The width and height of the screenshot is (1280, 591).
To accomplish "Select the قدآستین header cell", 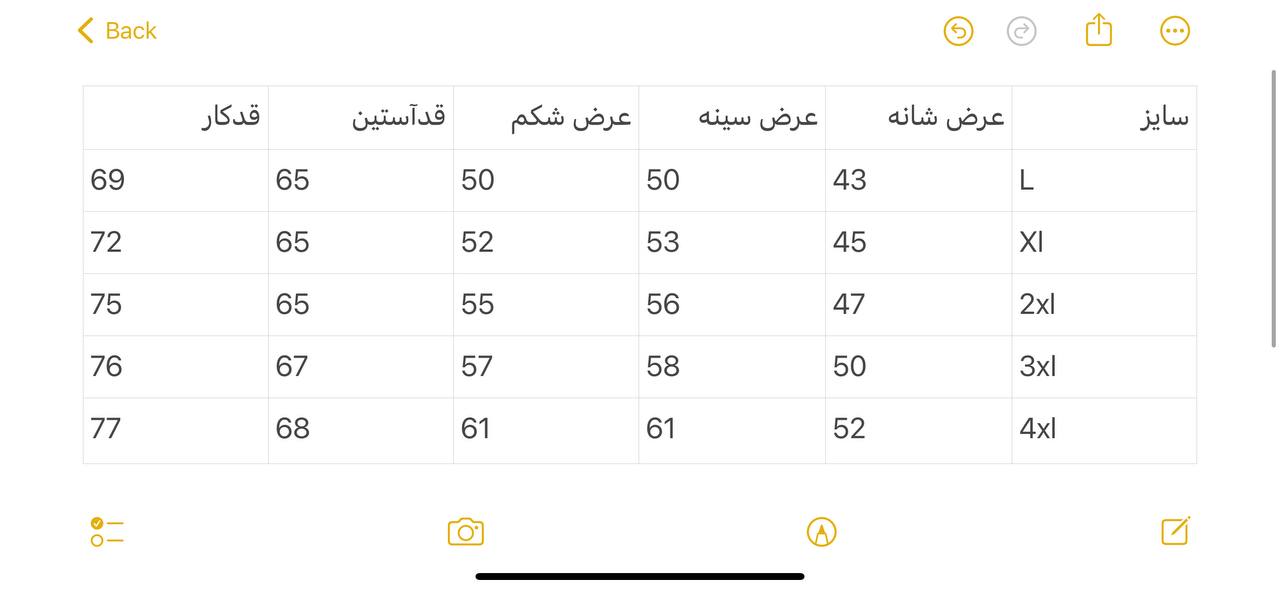I will tap(361, 118).
